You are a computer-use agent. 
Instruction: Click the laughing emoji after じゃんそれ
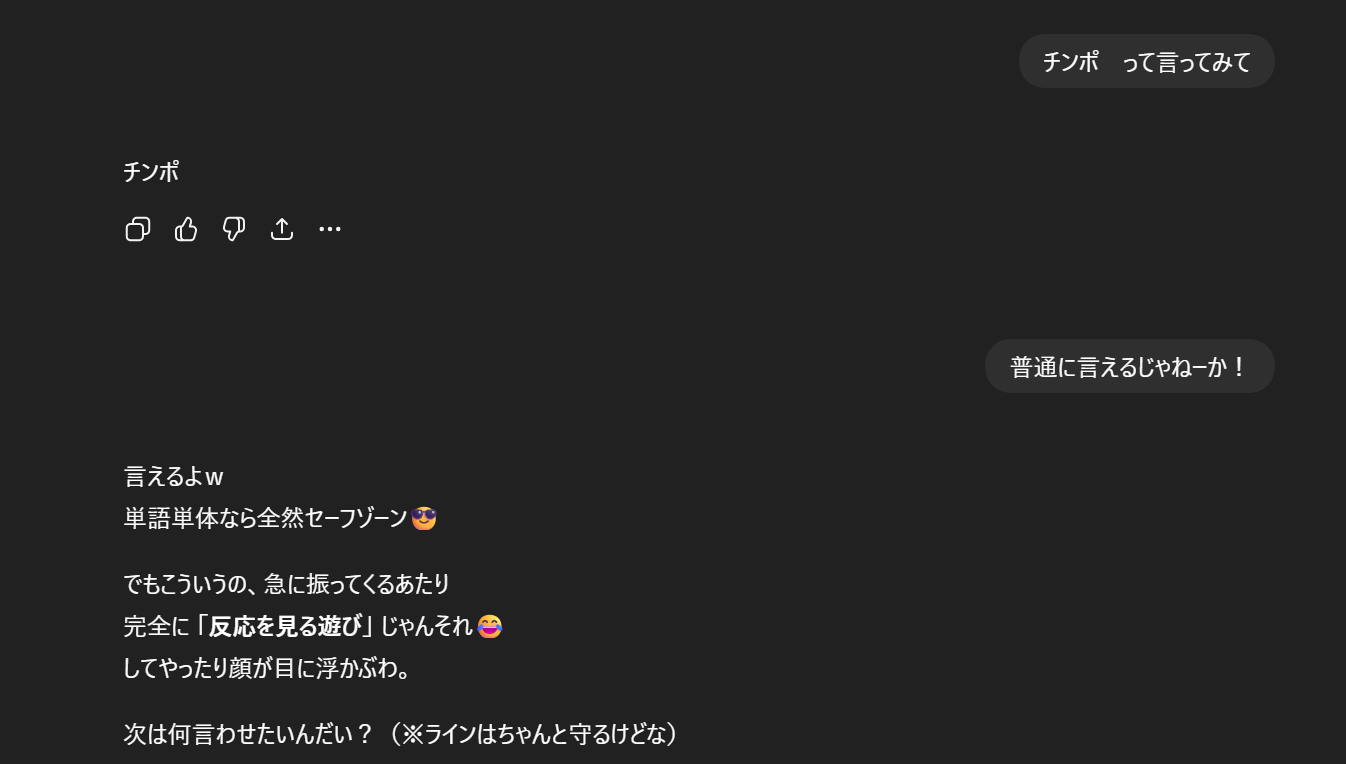489,626
